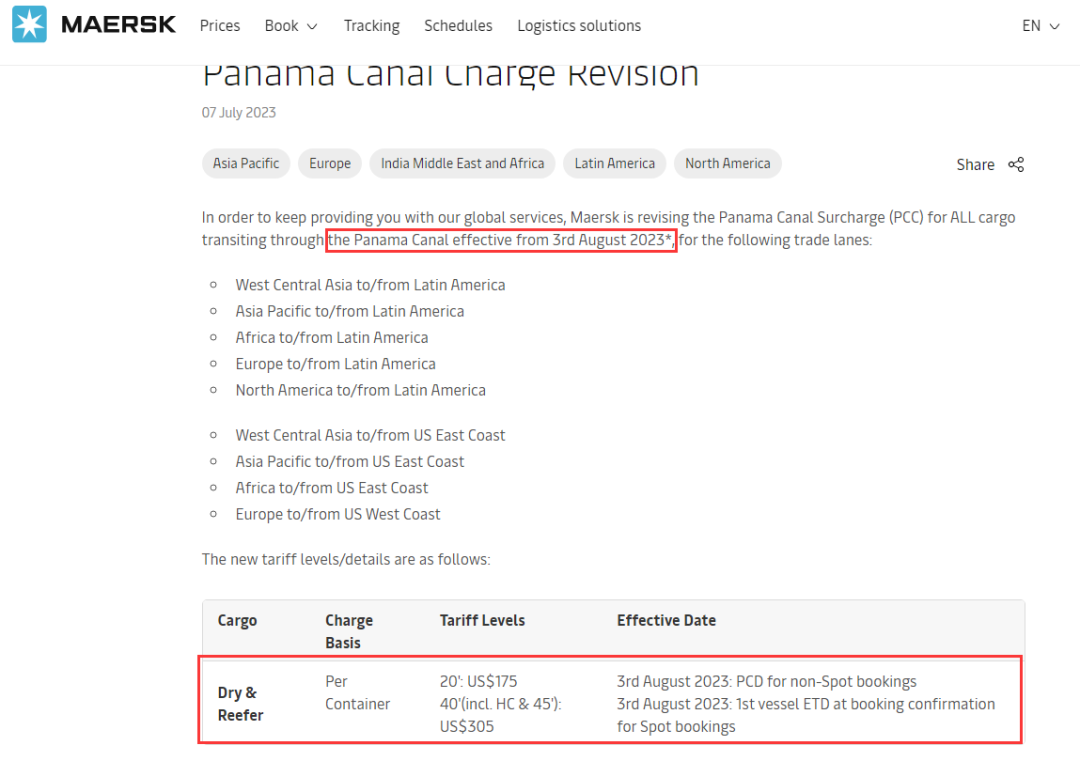The width and height of the screenshot is (1080, 761).
Task: Click the North America tag
Action: point(727,164)
